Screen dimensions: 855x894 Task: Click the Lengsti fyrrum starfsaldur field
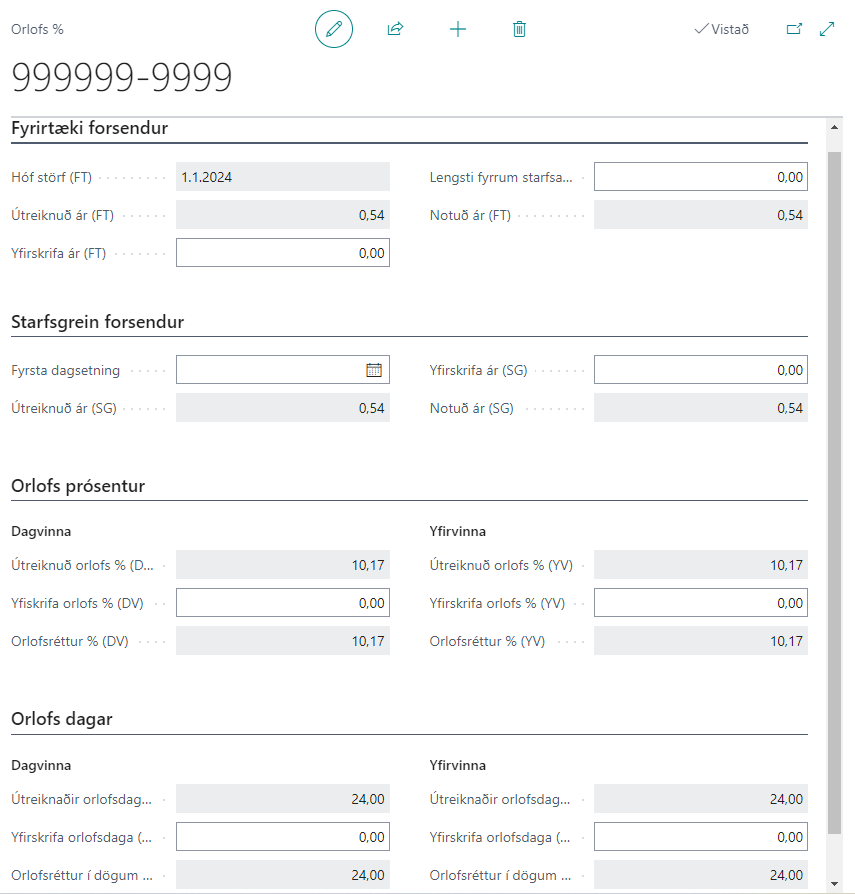700,177
